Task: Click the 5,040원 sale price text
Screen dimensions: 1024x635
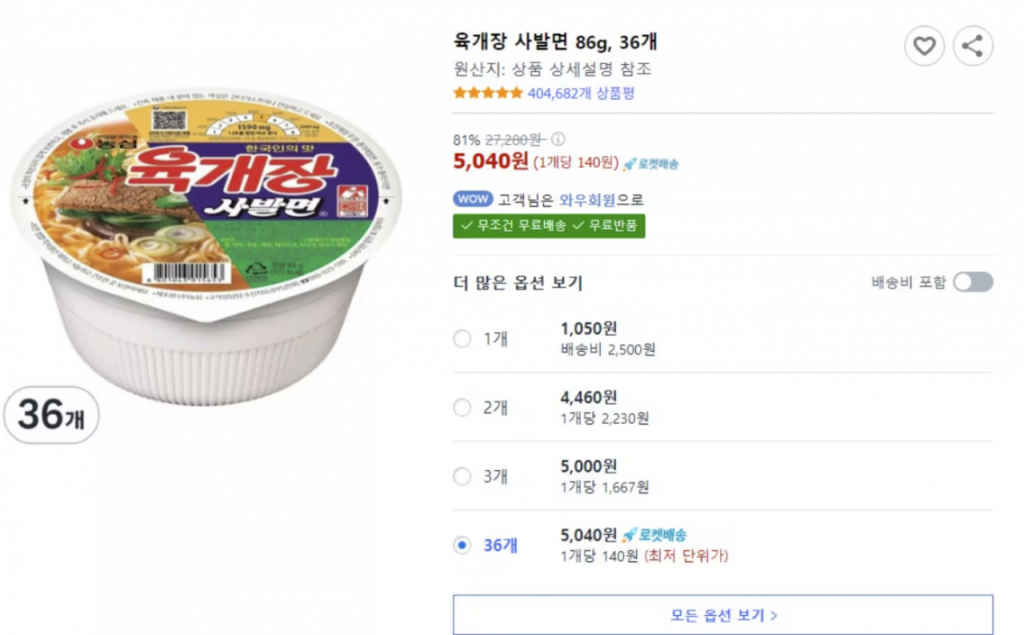Action: click(489, 162)
